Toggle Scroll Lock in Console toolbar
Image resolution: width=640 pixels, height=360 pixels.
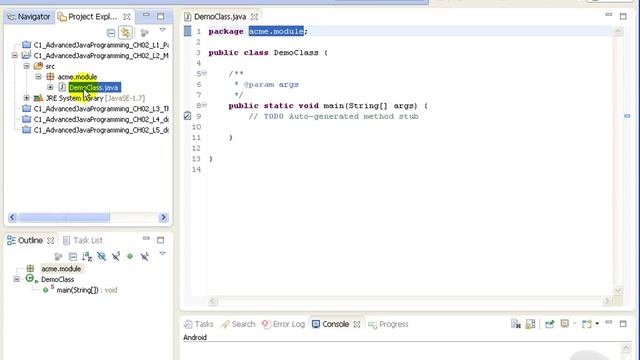click(530, 324)
